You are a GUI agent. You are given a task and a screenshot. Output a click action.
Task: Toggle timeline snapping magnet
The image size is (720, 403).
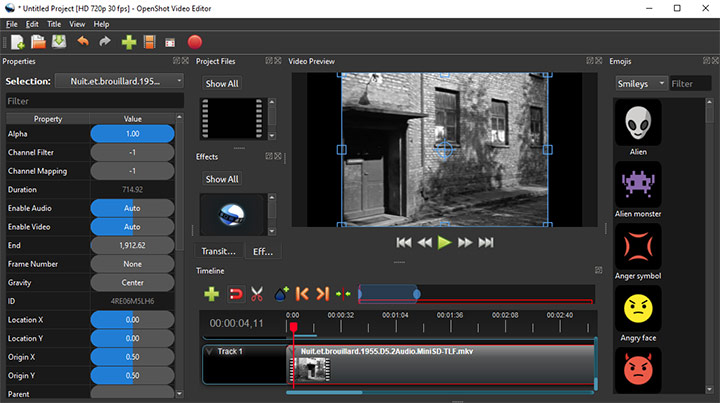pos(236,294)
